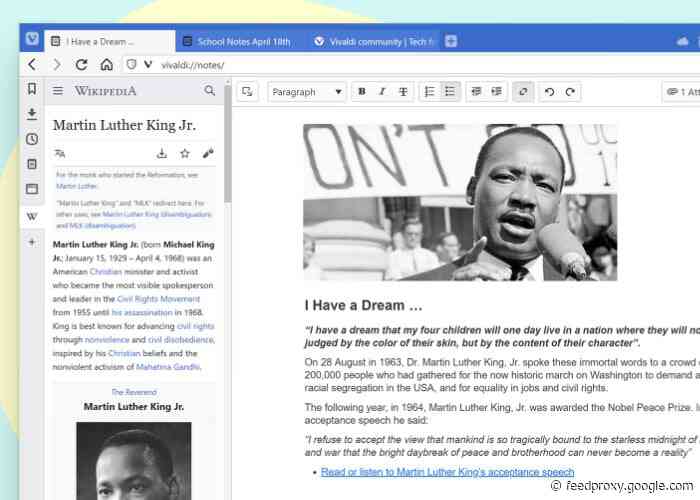Toggle strikethrough formatting

[x=403, y=92]
